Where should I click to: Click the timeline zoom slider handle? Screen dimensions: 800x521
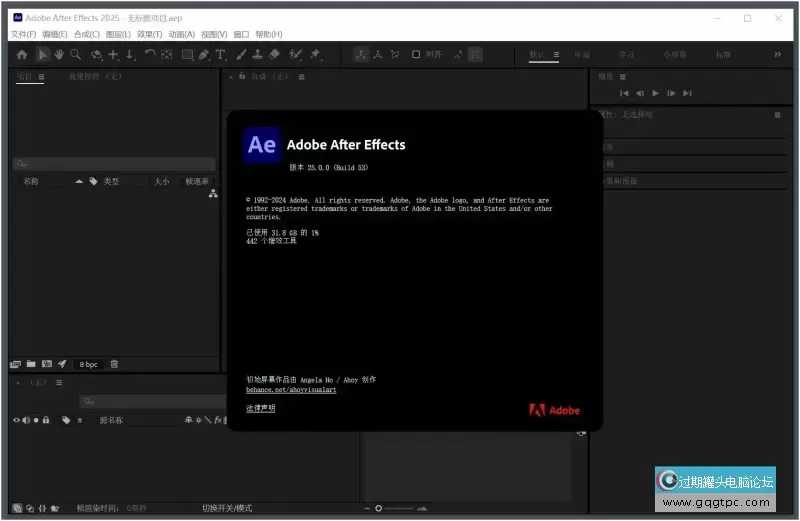coord(378,508)
